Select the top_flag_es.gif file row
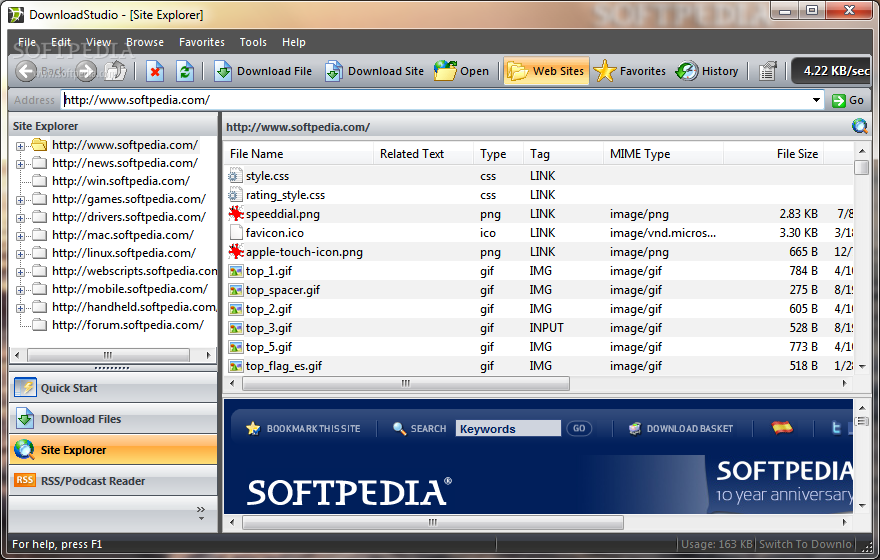Screen dimensions: 880x560 539,366
